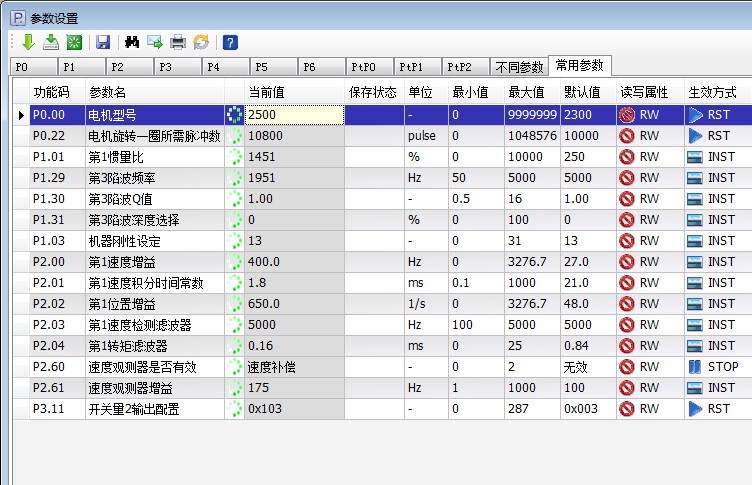Image resolution: width=752 pixels, height=485 pixels.
Task: Click the envelope with arrow icon
Action: (x=155, y=42)
